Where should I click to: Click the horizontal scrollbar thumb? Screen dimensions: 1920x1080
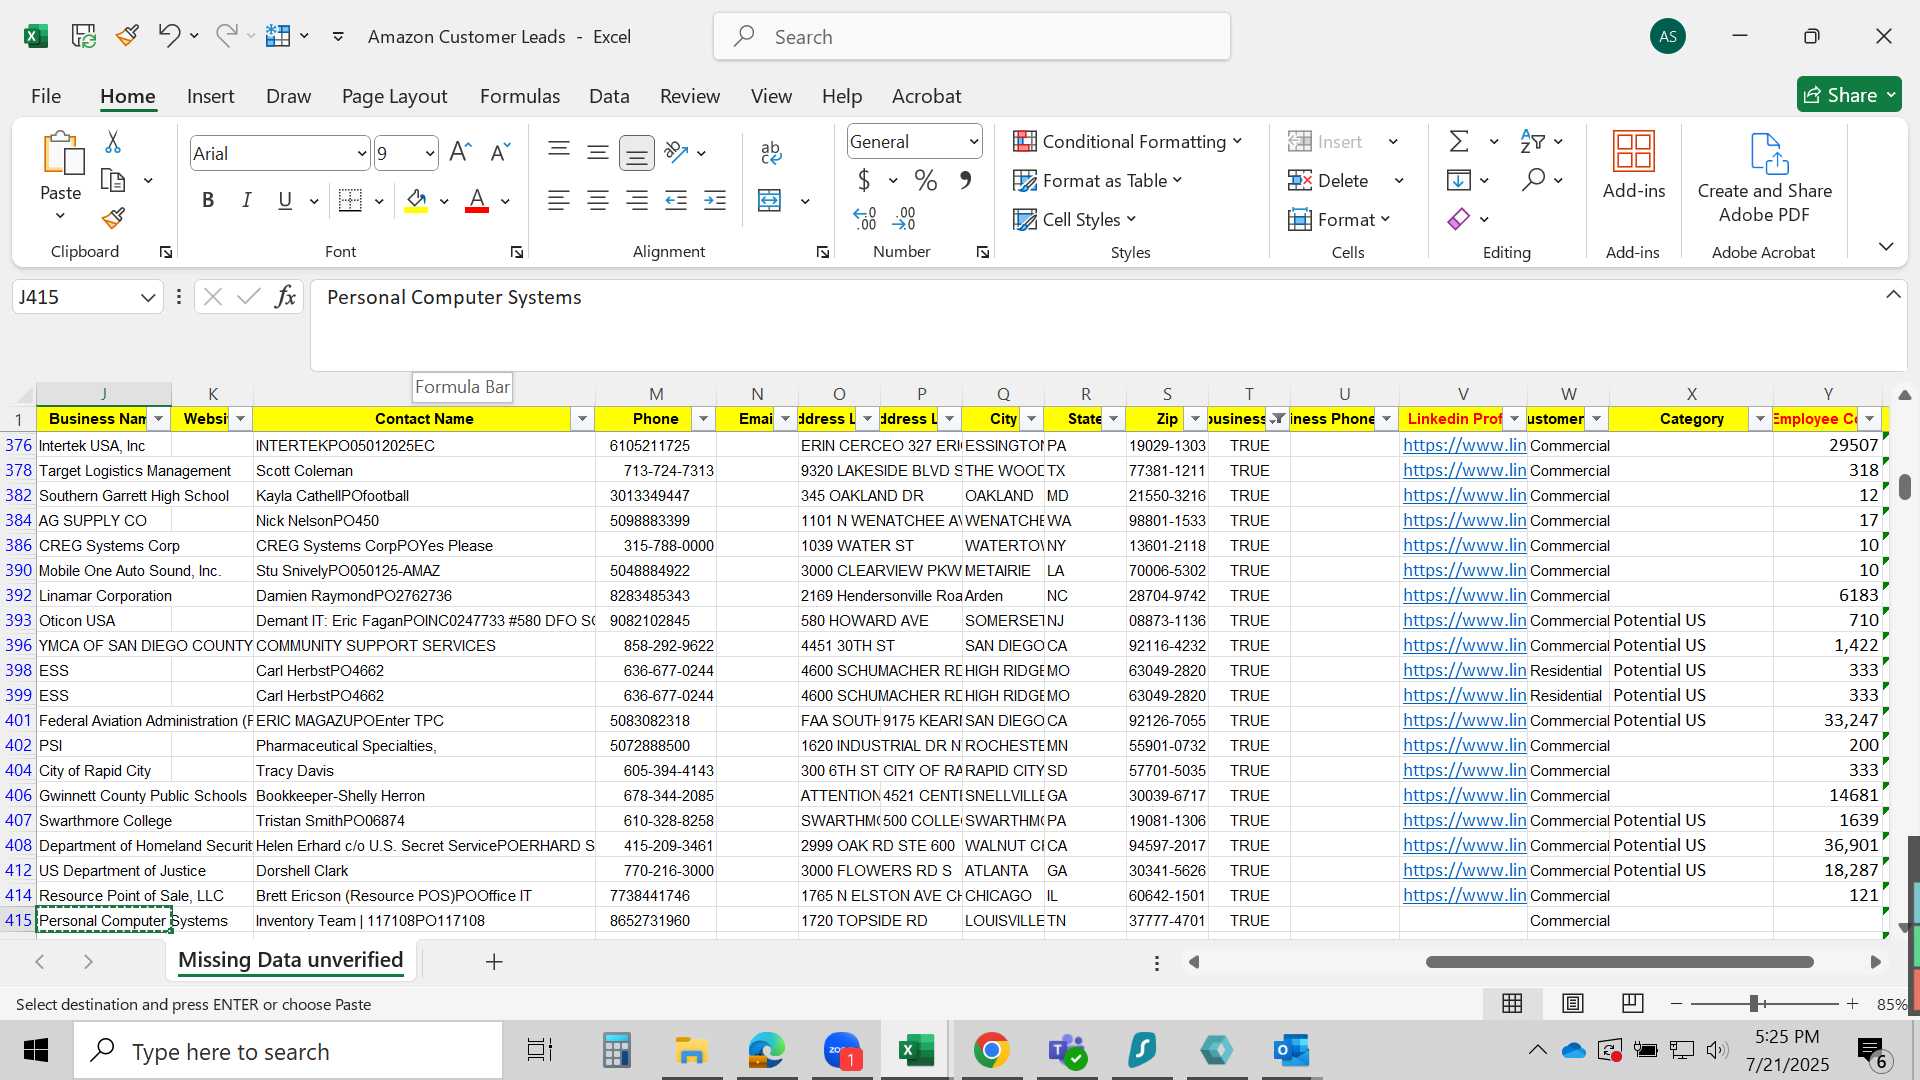(1619, 962)
